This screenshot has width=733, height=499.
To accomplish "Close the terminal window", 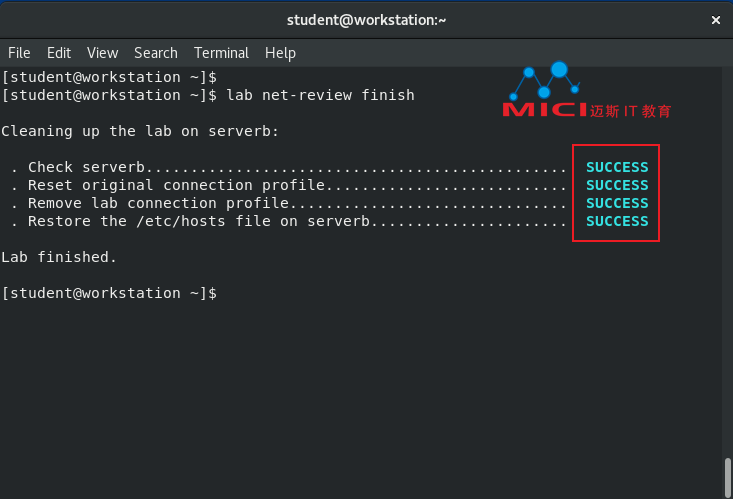I will coord(715,20).
